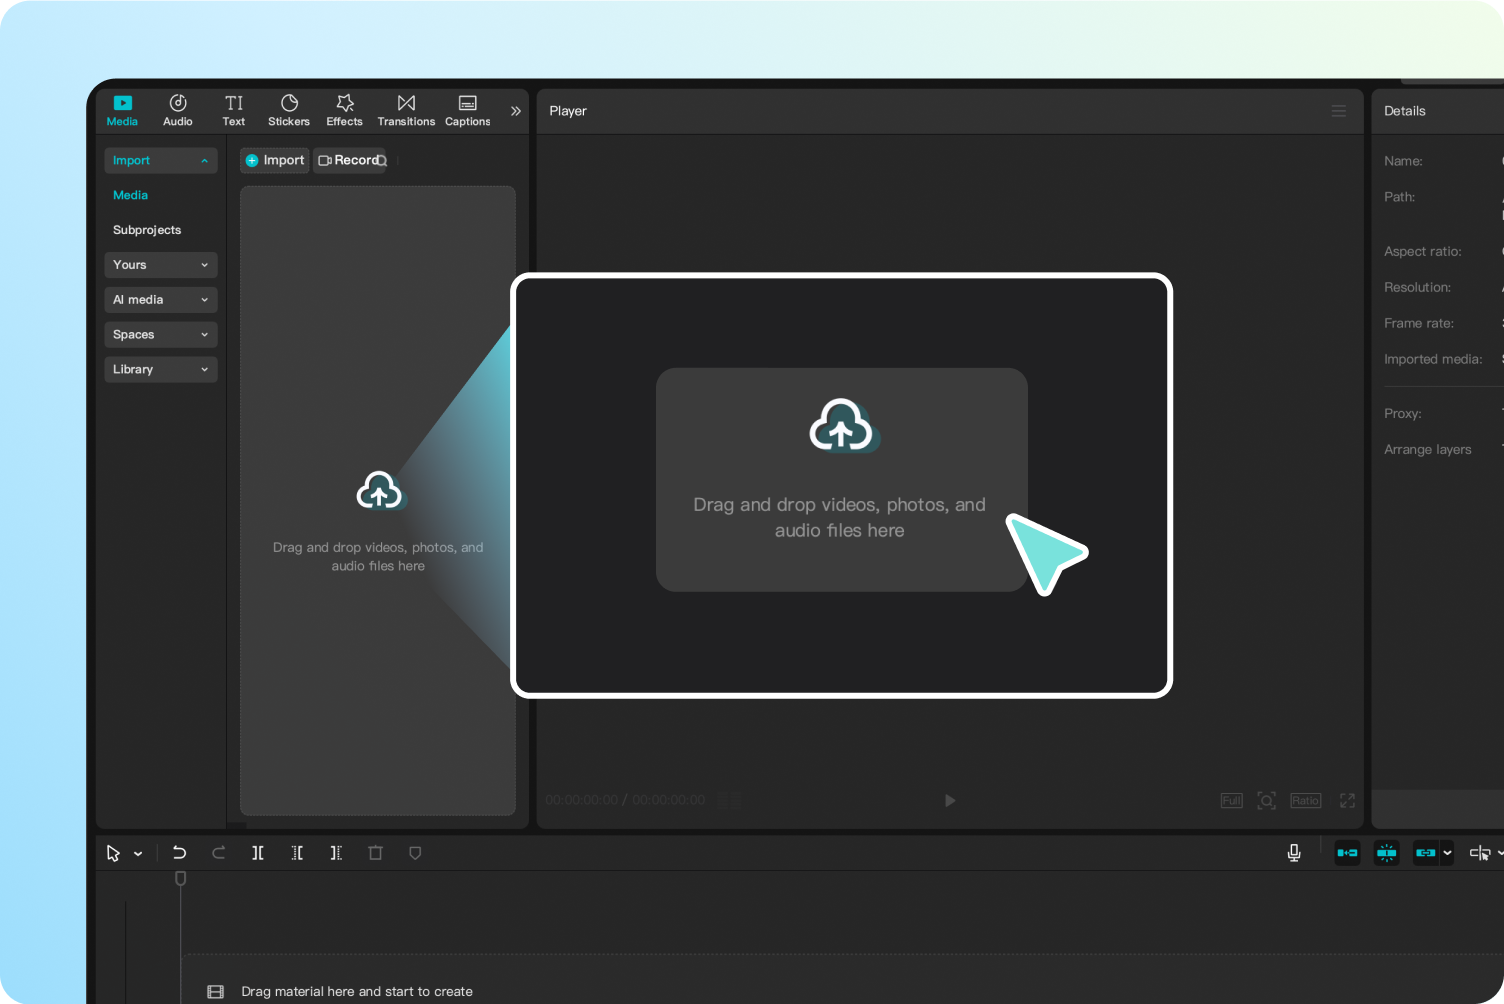Enter fullscreen from the Player
Image resolution: width=1504 pixels, height=1004 pixels.
[x=1348, y=801]
